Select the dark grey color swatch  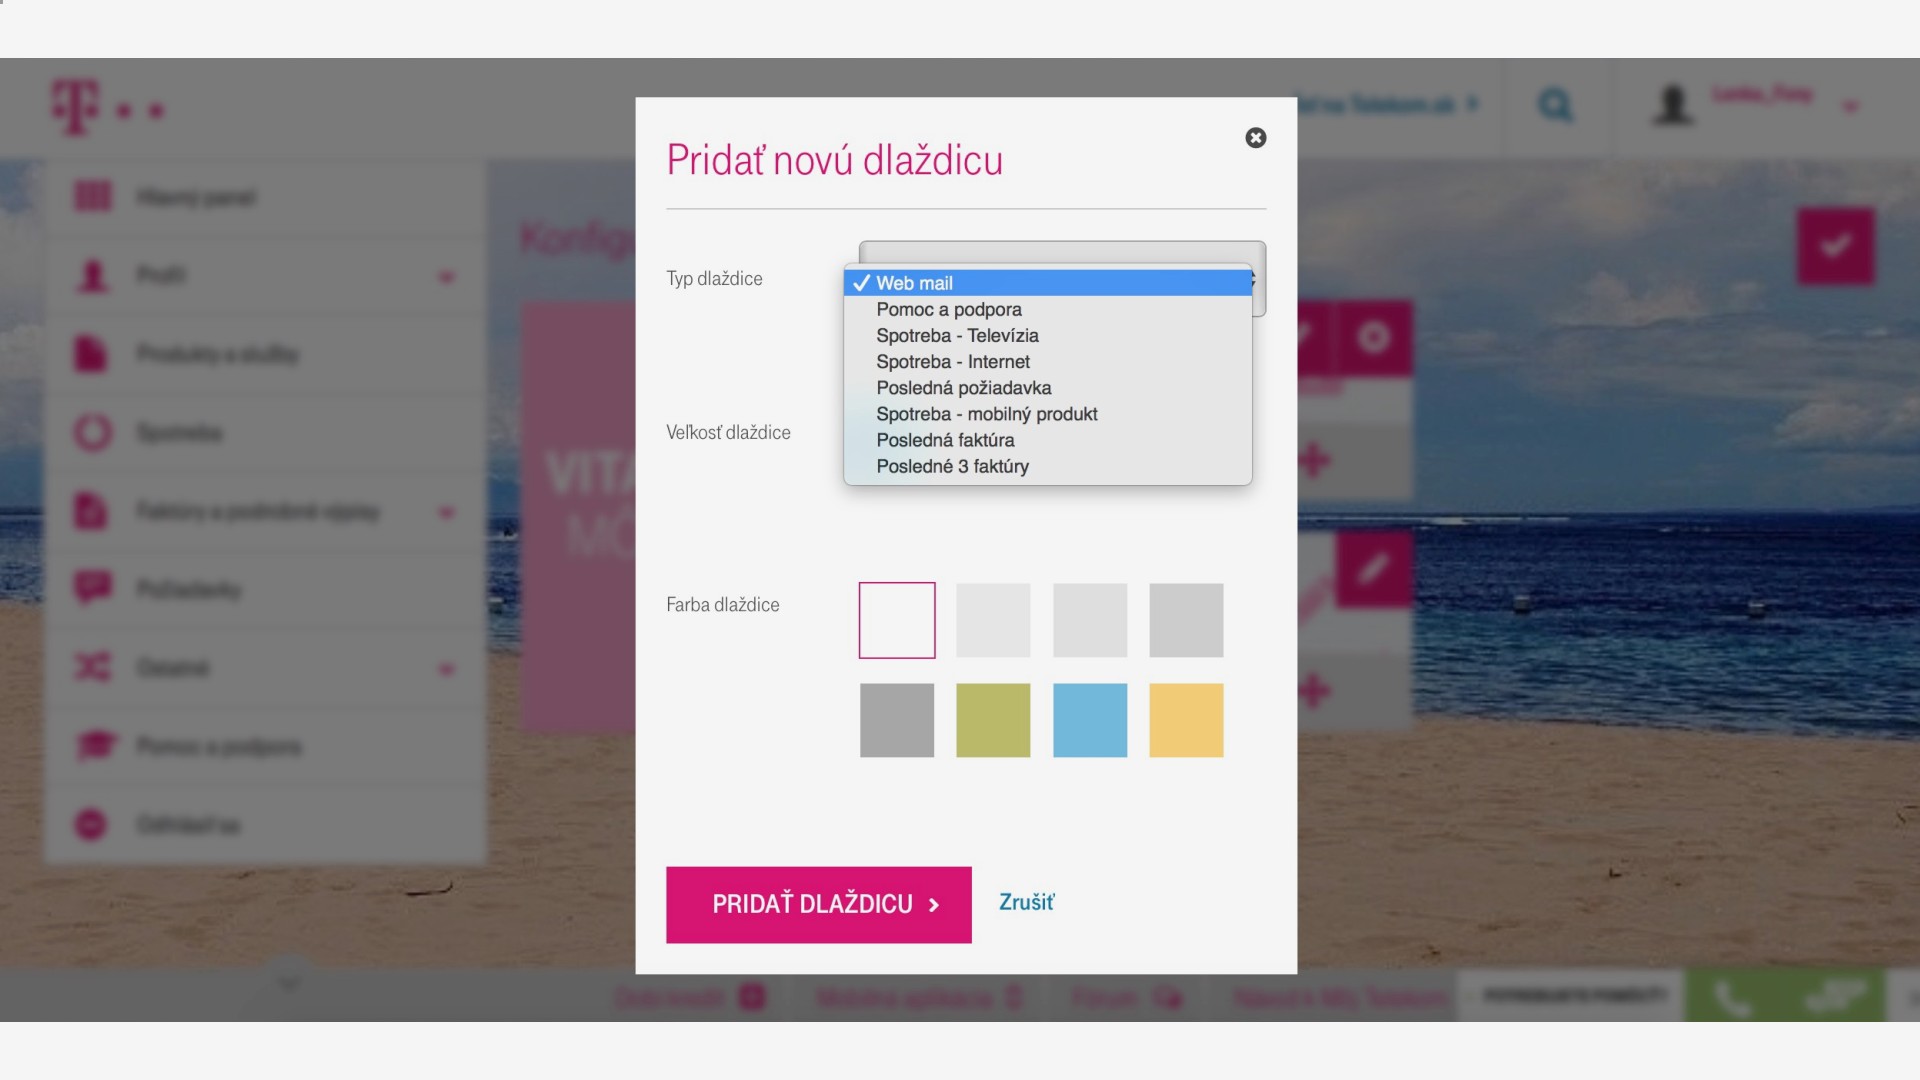coord(896,720)
